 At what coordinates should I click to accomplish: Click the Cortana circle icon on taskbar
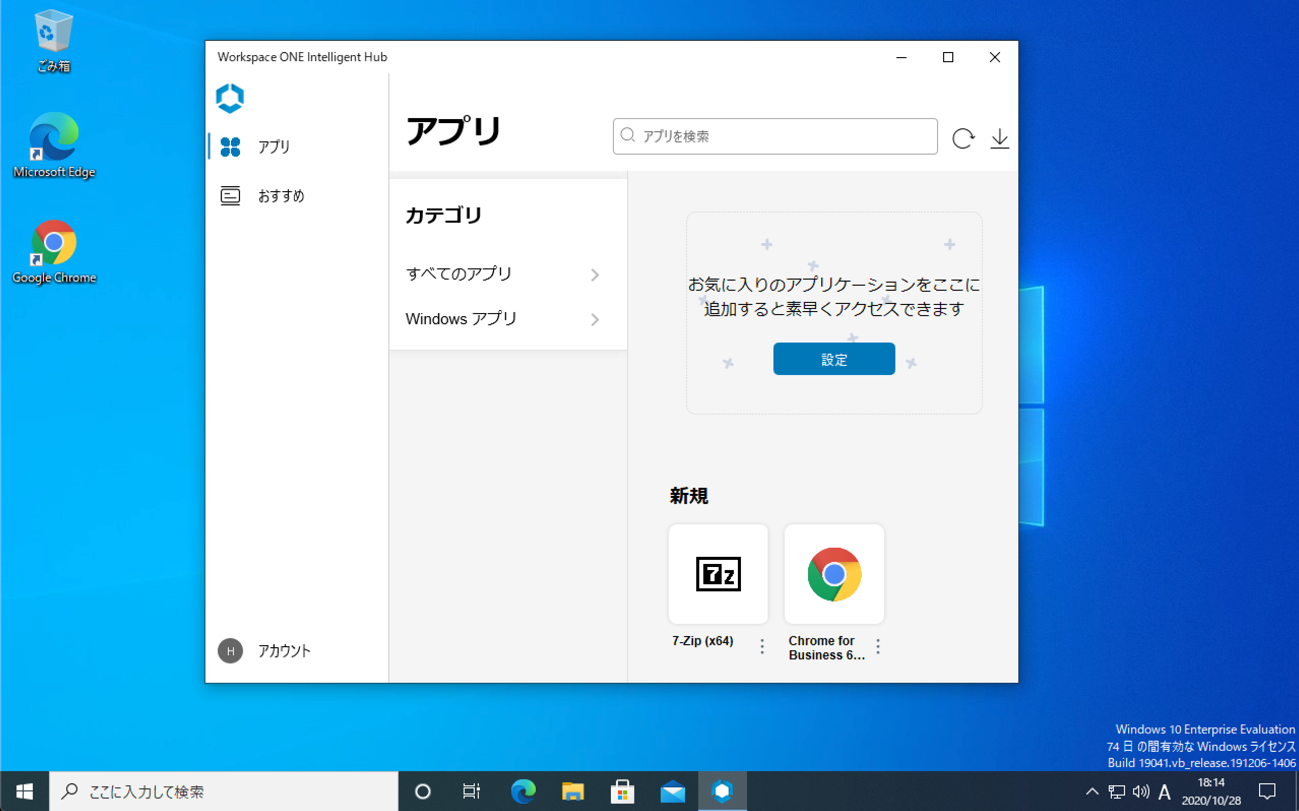(423, 791)
